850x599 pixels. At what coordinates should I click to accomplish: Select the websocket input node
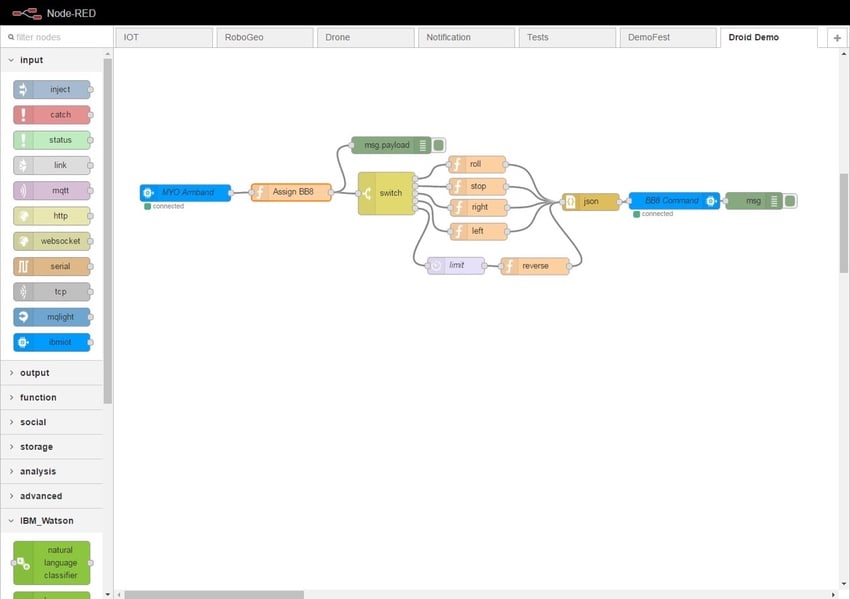51,241
